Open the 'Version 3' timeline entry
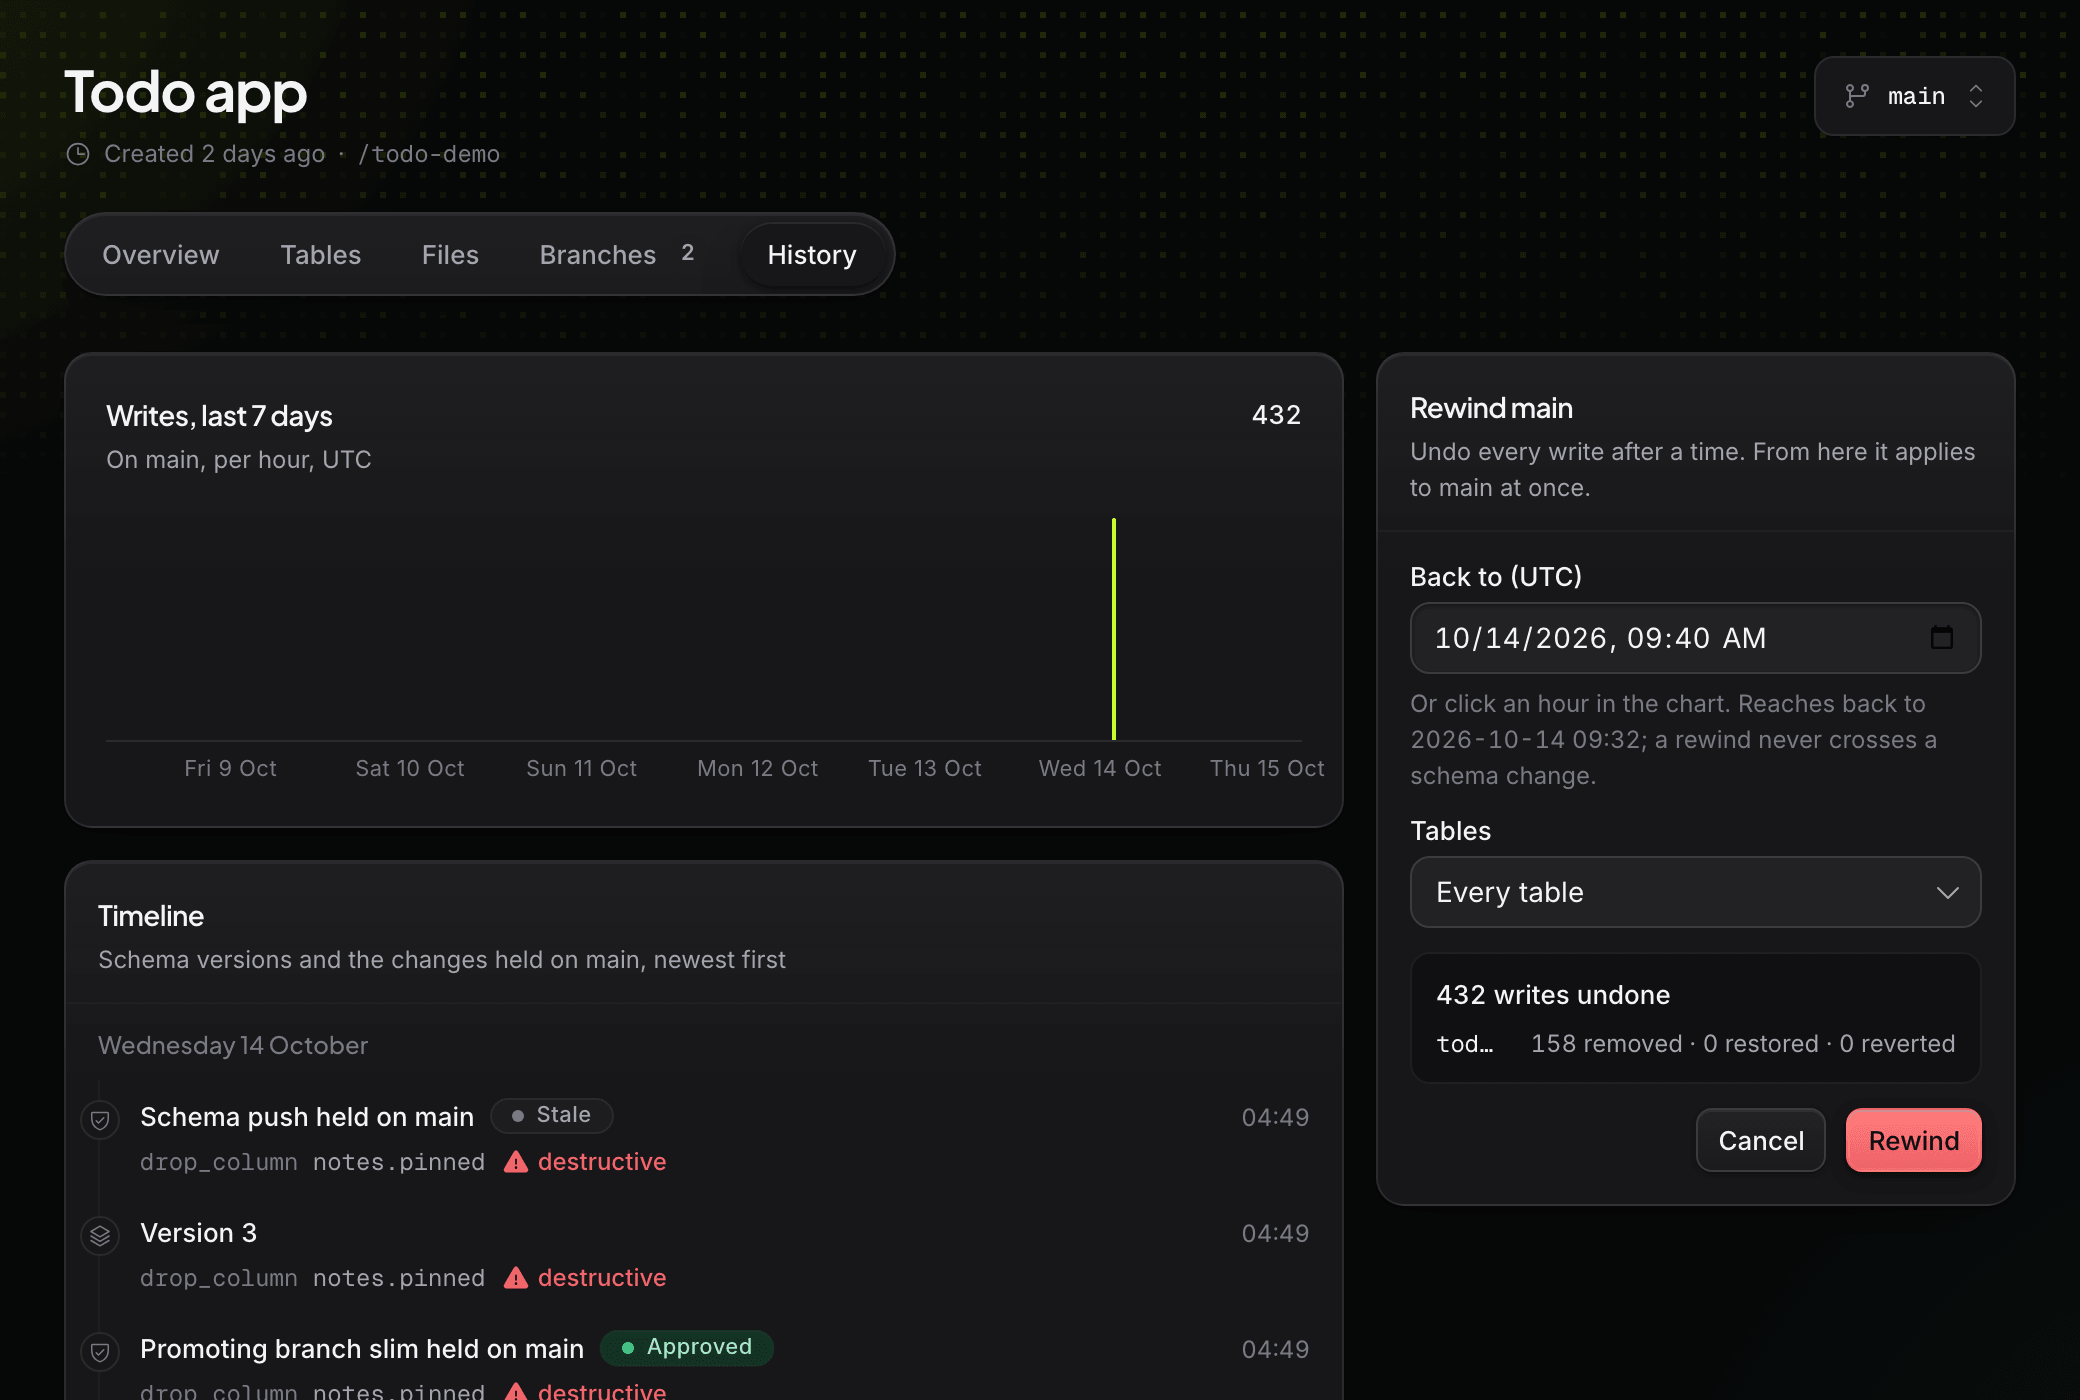The height and width of the screenshot is (1400, 2080). pyautogui.click(x=198, y=1233)
